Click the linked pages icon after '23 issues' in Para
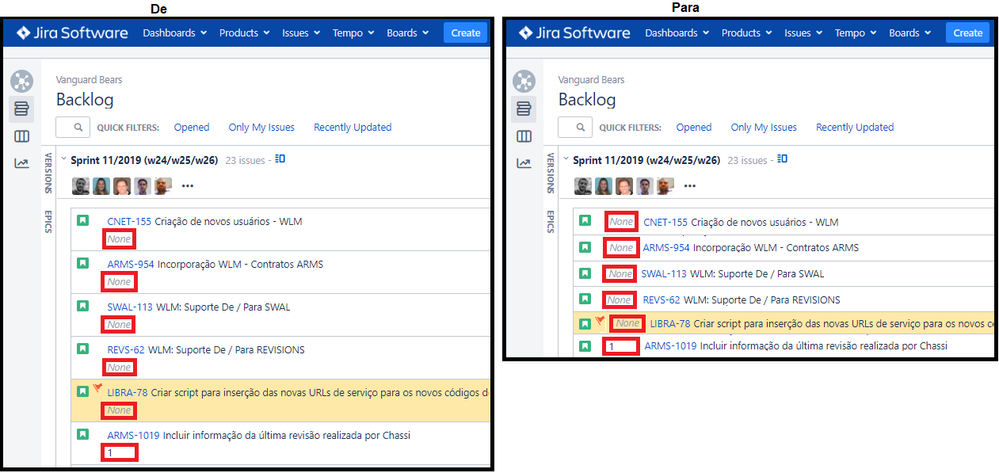This screenshot has width=999, height=473. pos(783,159)
